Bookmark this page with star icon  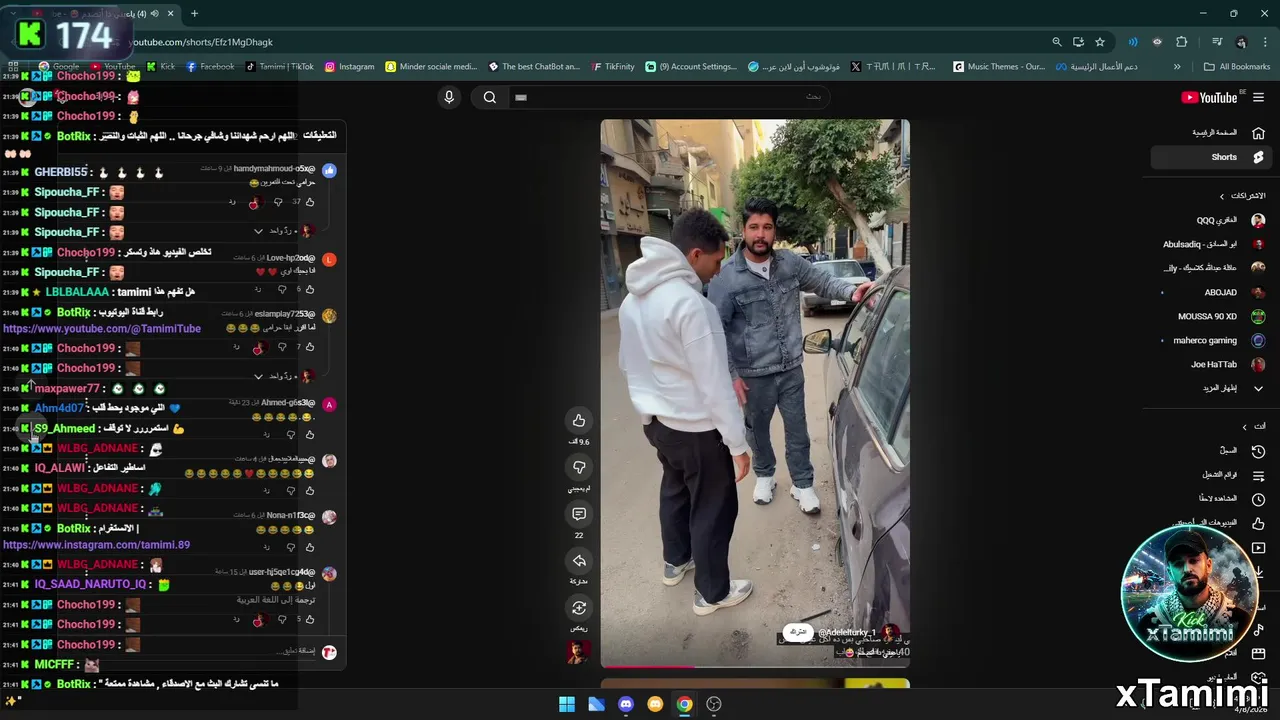pyautogui.click(x=1100, y=42)
